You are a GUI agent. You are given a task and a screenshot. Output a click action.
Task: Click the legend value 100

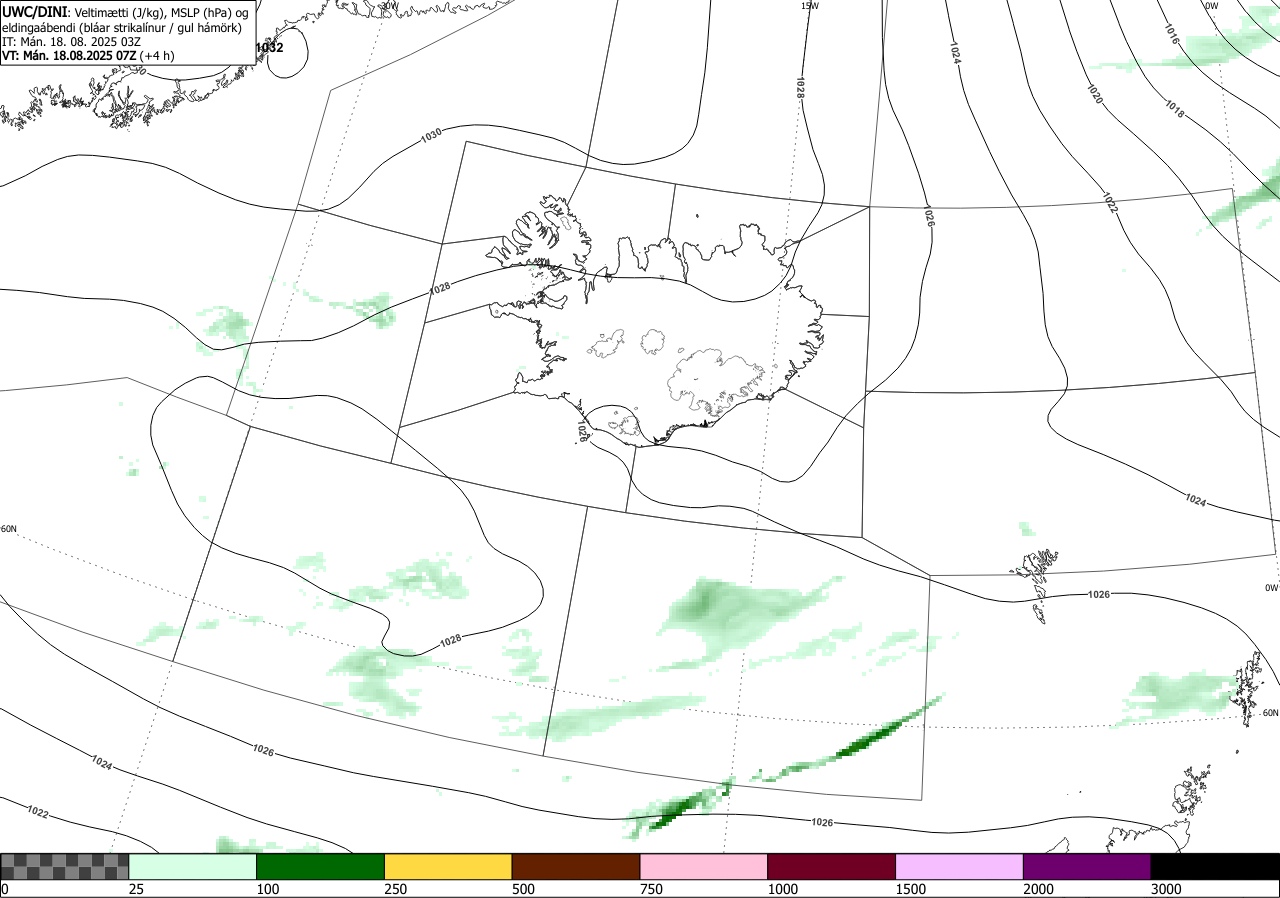pos(269,889)
